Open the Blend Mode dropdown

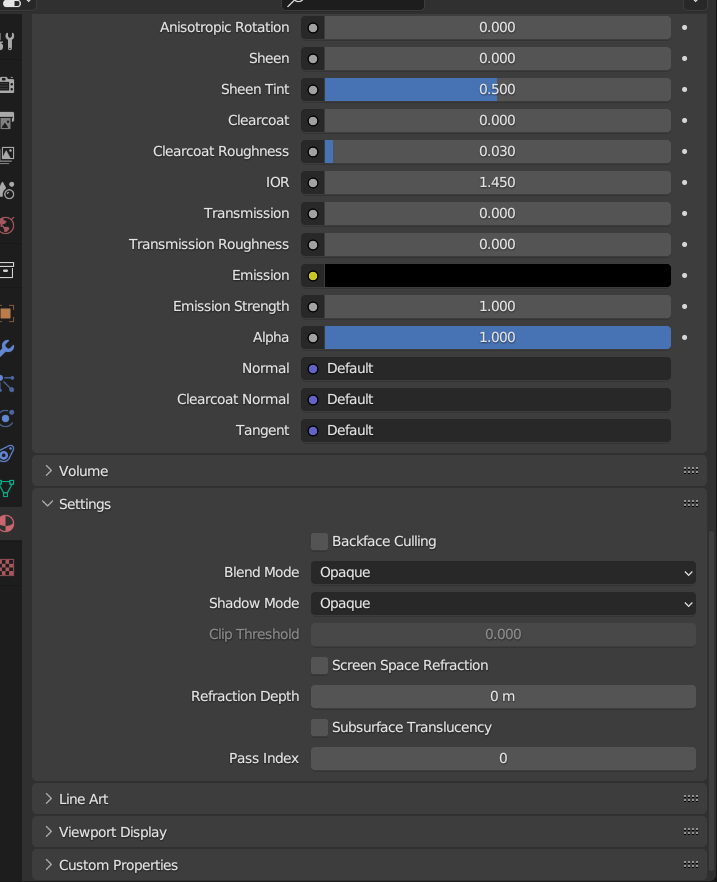pyautogui.click(x=503, y=573)
